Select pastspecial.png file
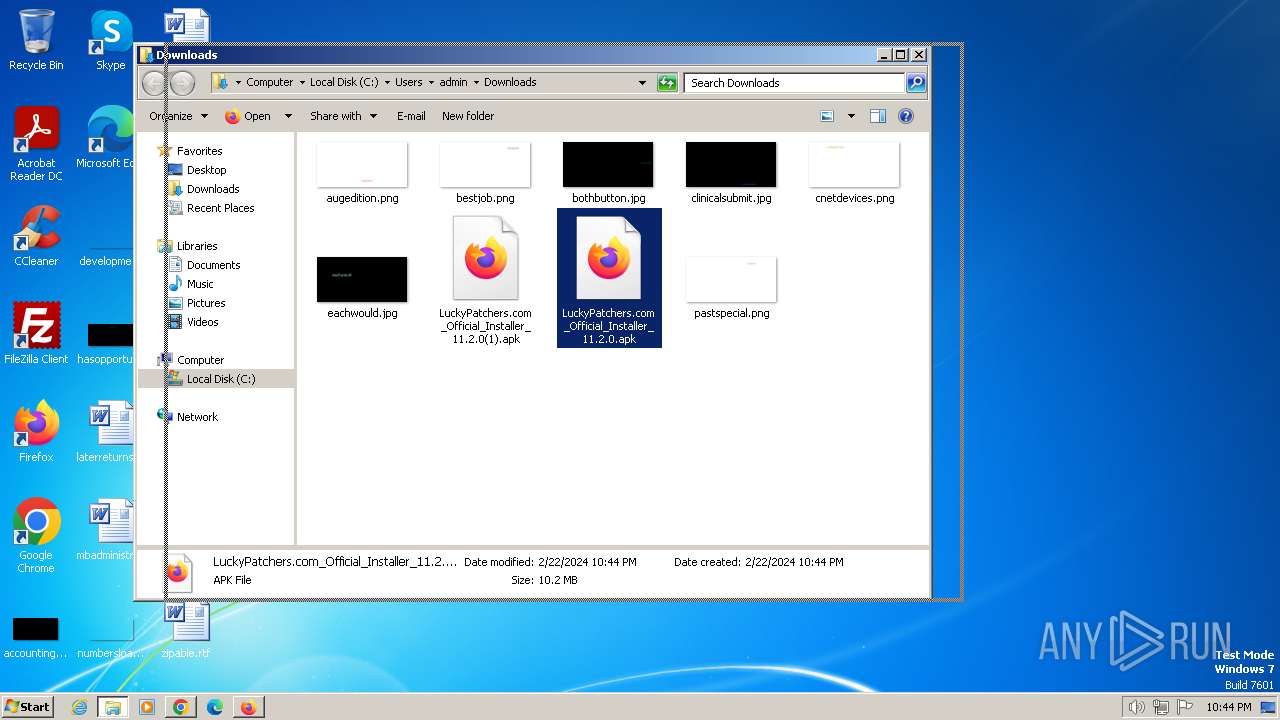The image size is (1280, 720). pos(731,288)
